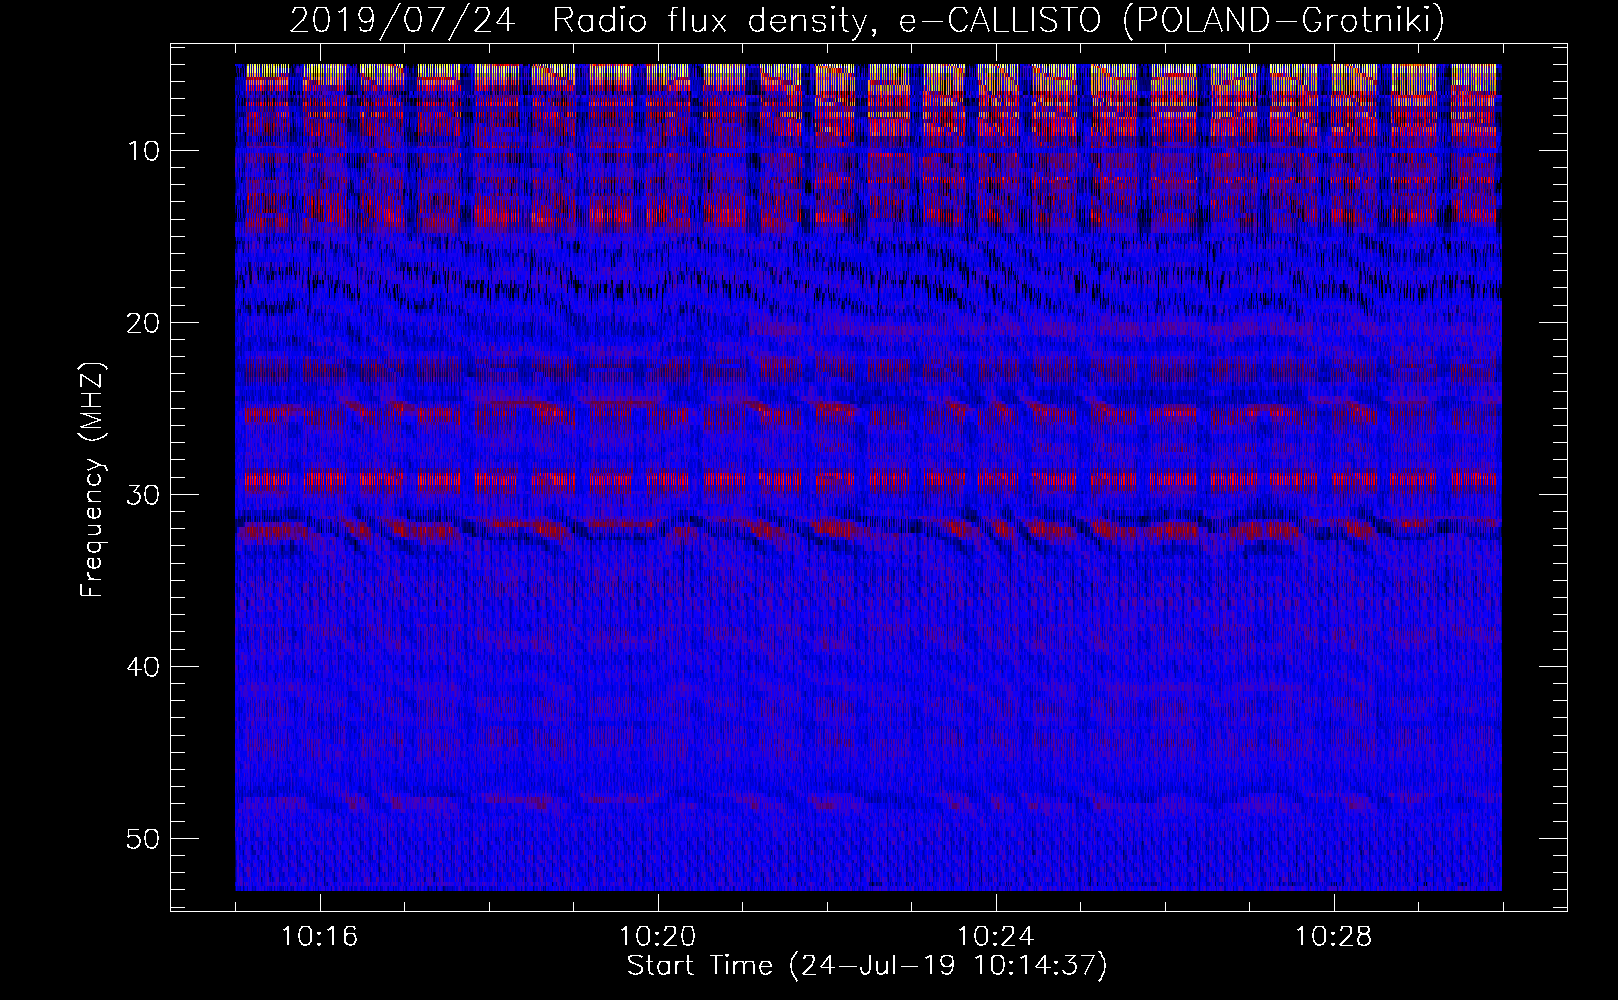Click the frequency tick label 50

click(143, 839)
